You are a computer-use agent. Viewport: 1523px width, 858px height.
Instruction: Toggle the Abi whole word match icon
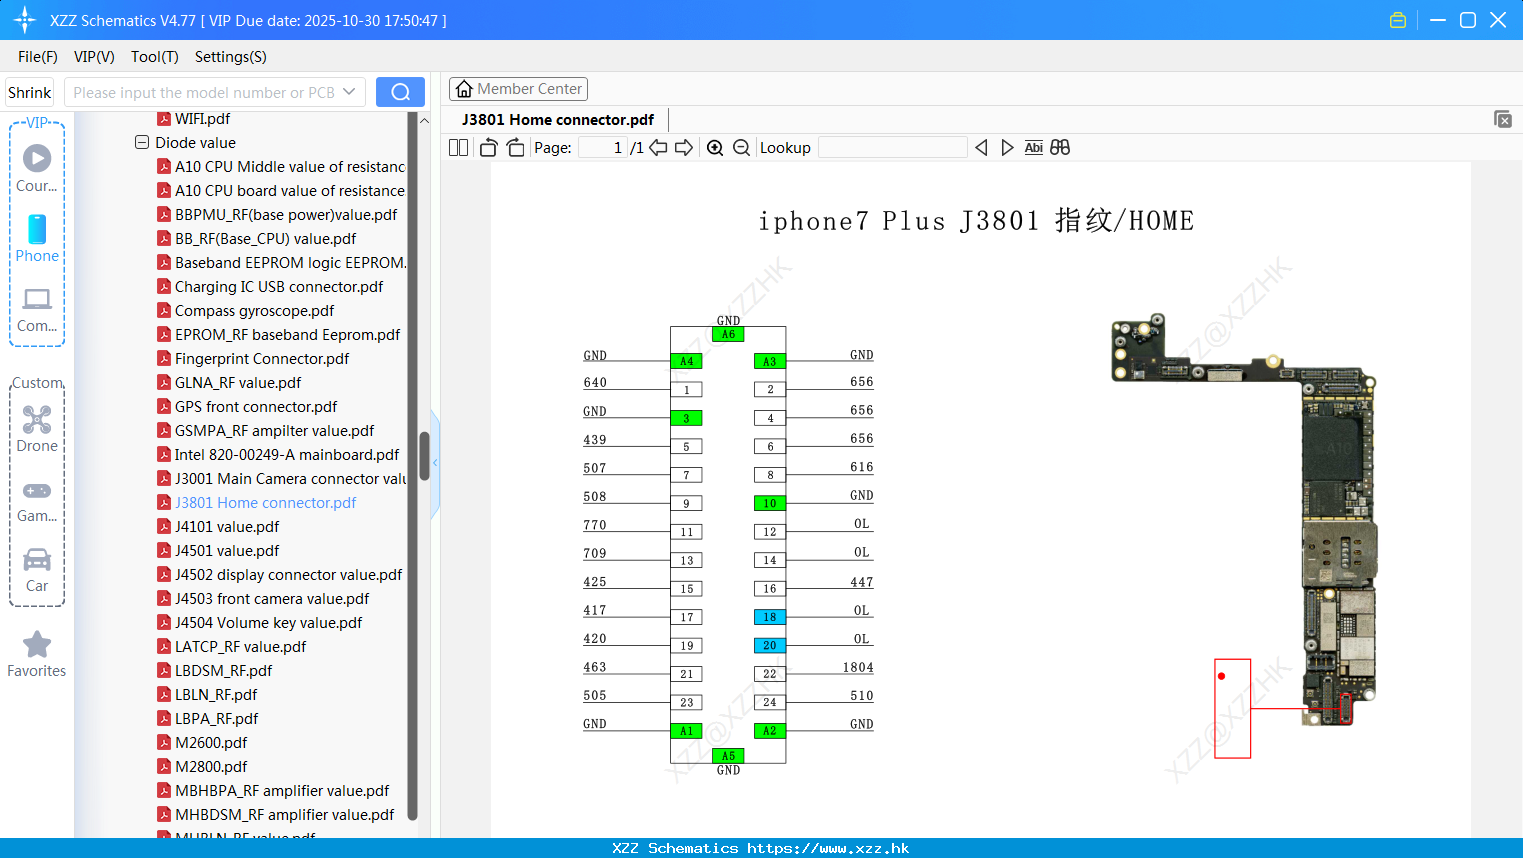coord(1033,148)
